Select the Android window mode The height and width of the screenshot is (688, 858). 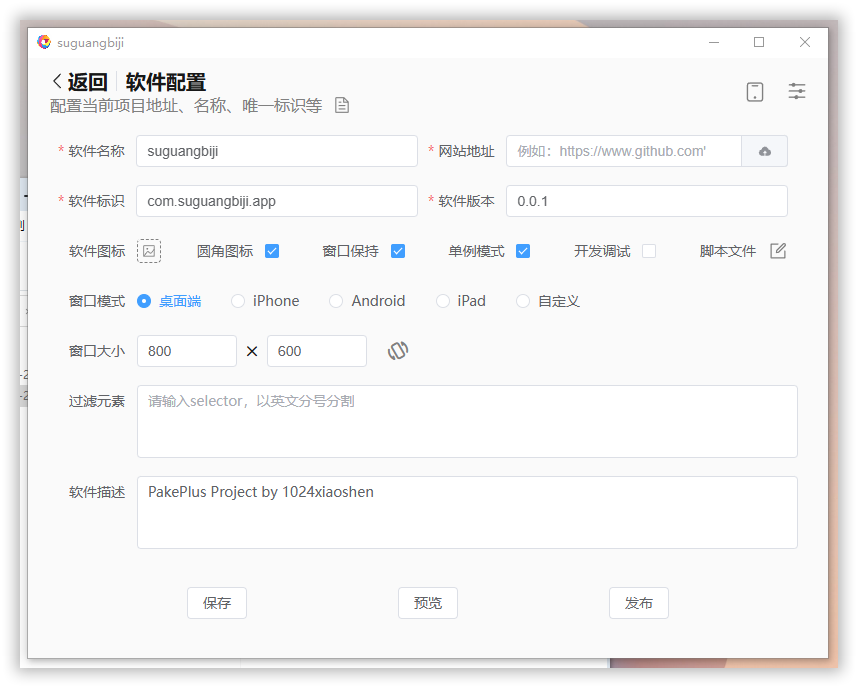click(336, 301)
